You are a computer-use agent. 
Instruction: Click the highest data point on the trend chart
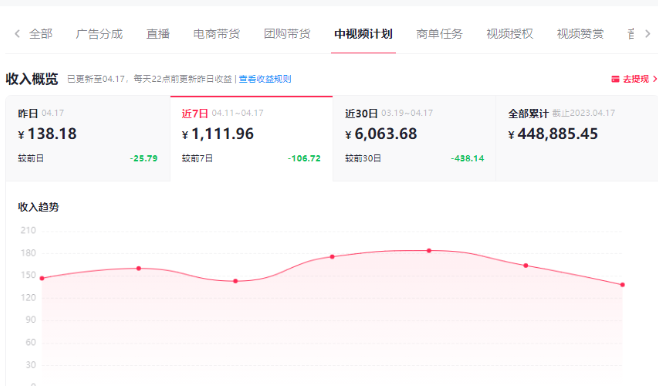[x=429, y=250]
